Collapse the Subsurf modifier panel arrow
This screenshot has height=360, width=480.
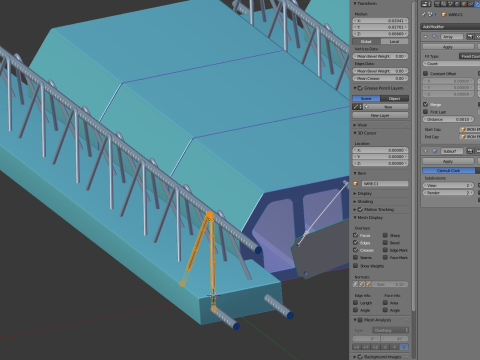[x=426, y=151]
